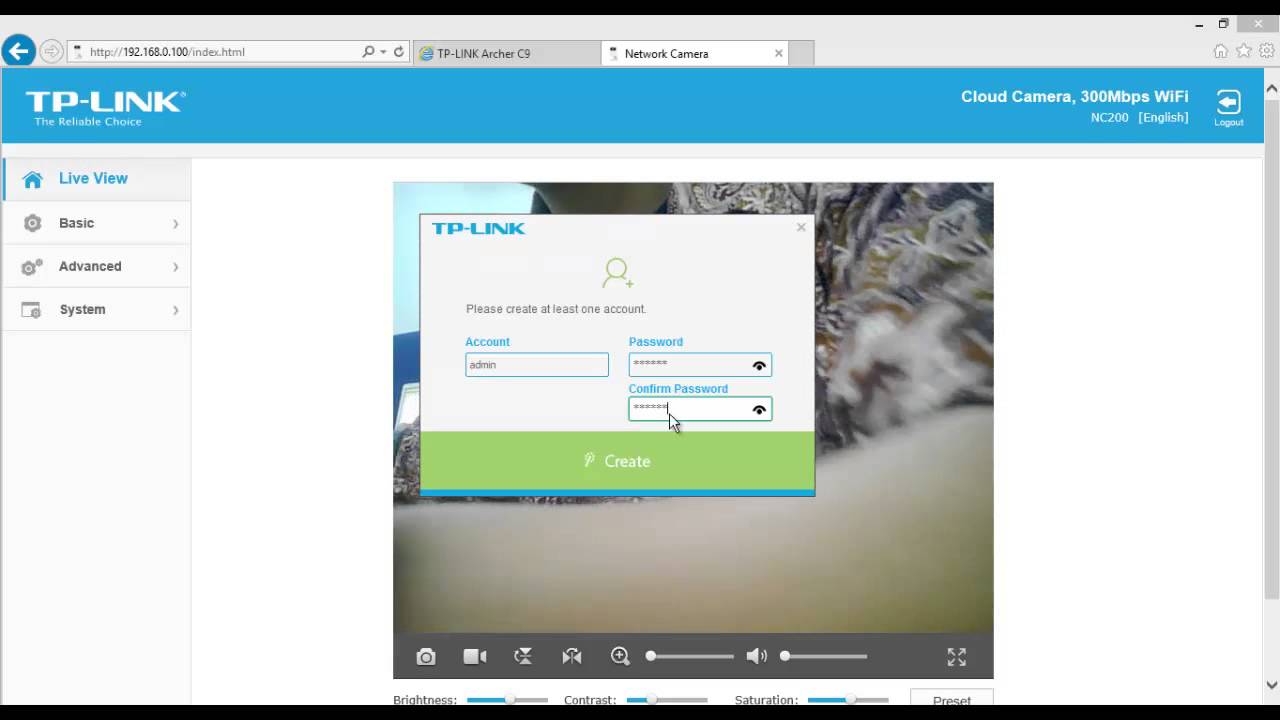Click the 'Cloud Camera, 300Mbps WiFi' text

pyautogui.click(x=1075, y=96)
